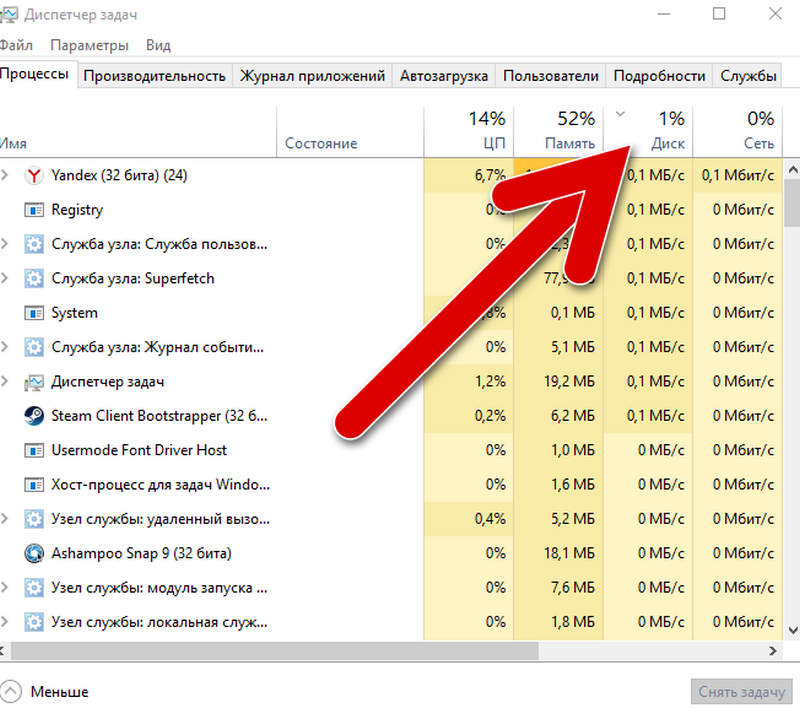Open the Параметры menu
The width and height of the screenshot is (800, 714).
89,45
